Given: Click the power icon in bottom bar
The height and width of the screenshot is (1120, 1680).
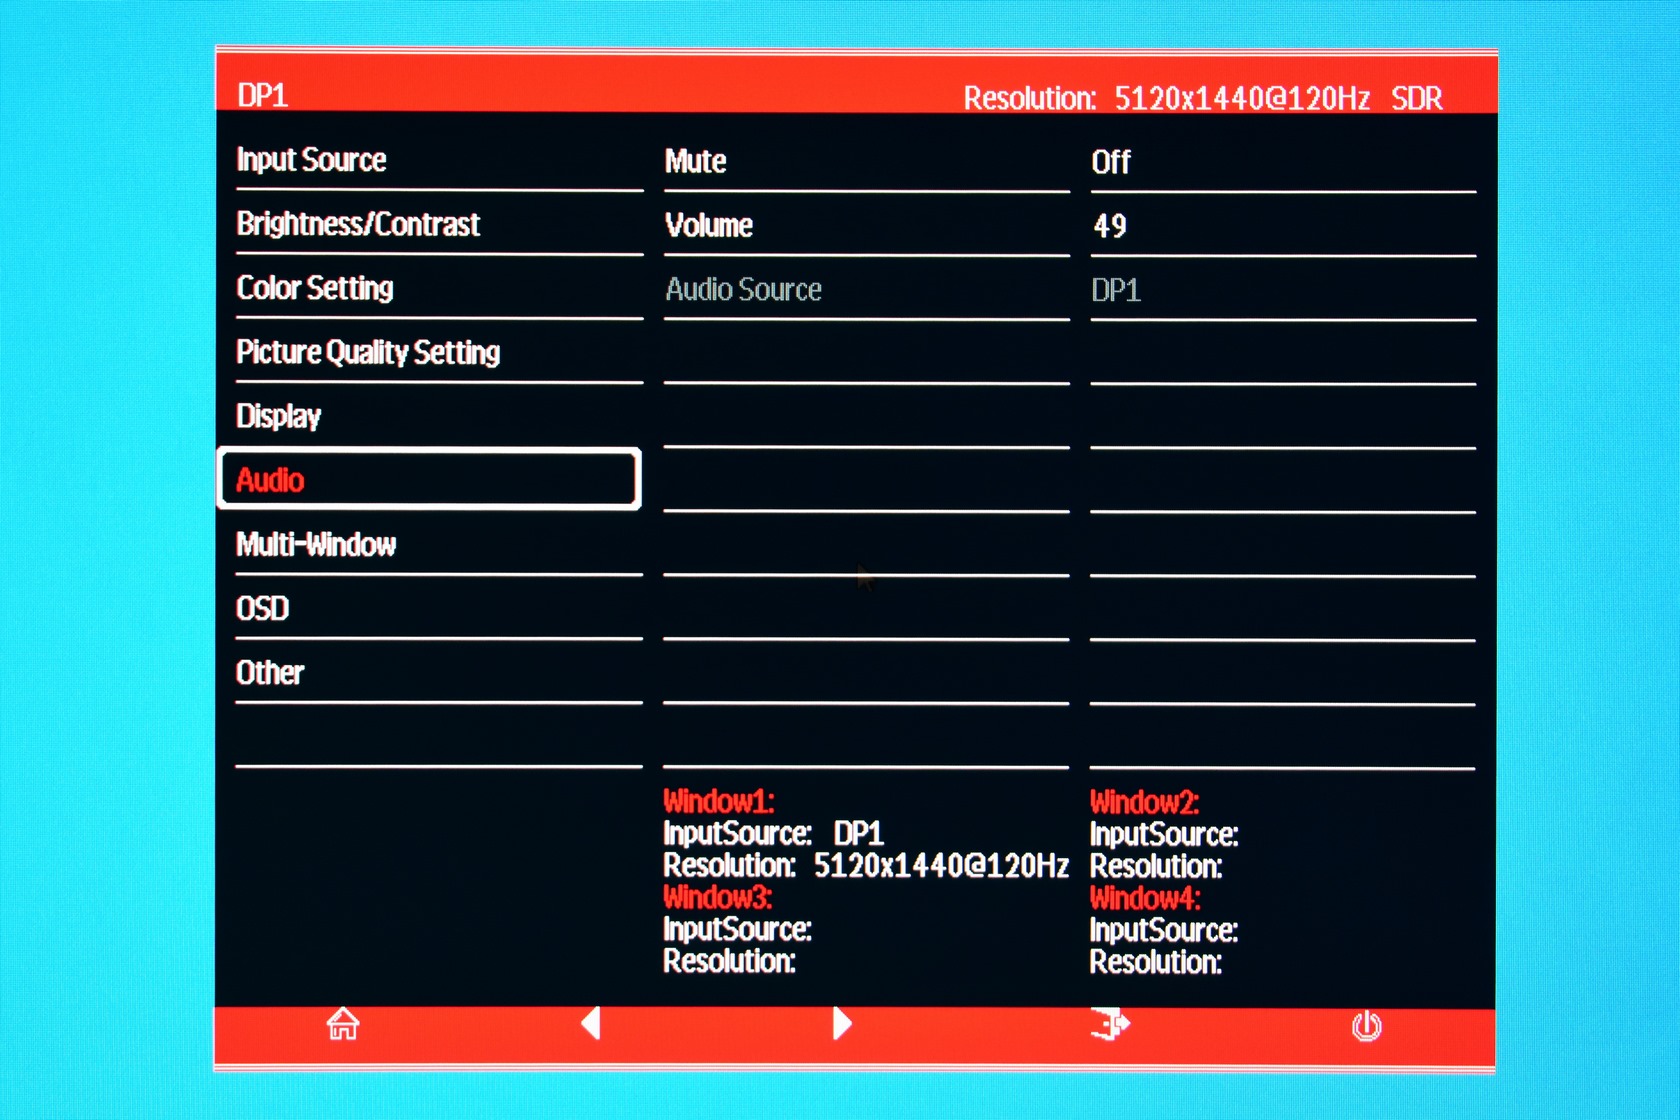Looking at the screenshot, I should tap(1366, 1026).
